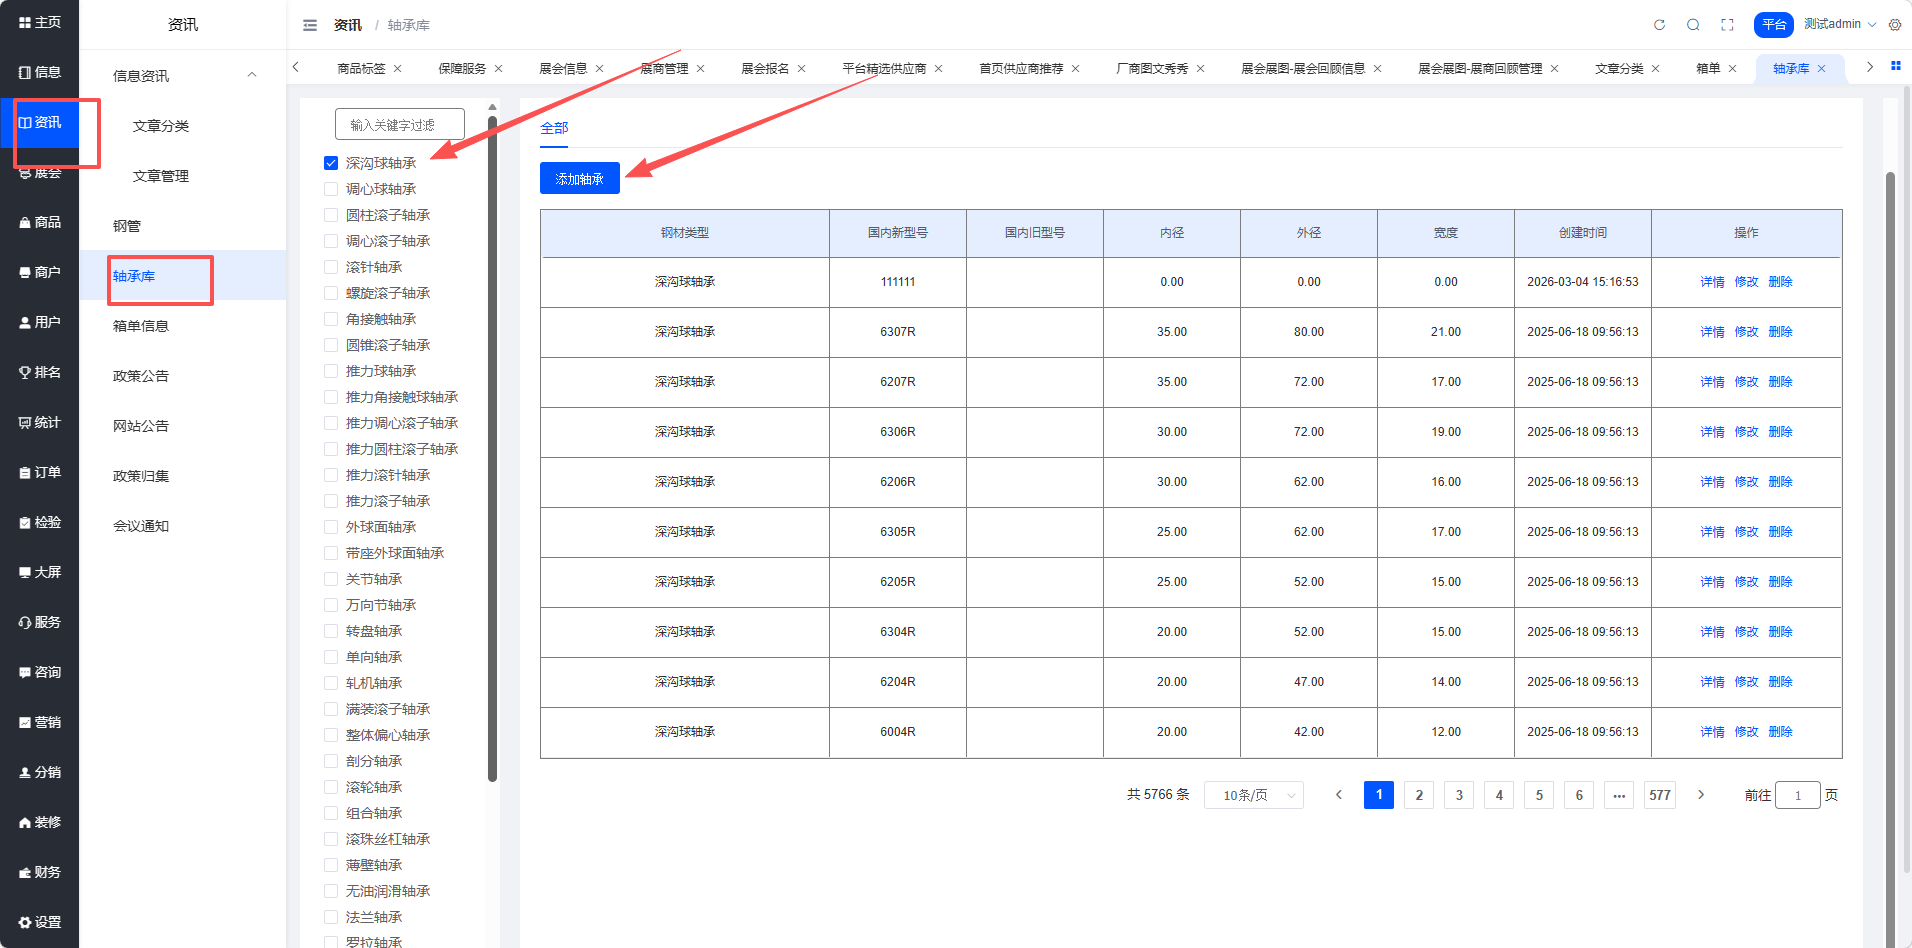
Task: Collapse sidebar with hamburger menu icon
Action: coord(310,25)
